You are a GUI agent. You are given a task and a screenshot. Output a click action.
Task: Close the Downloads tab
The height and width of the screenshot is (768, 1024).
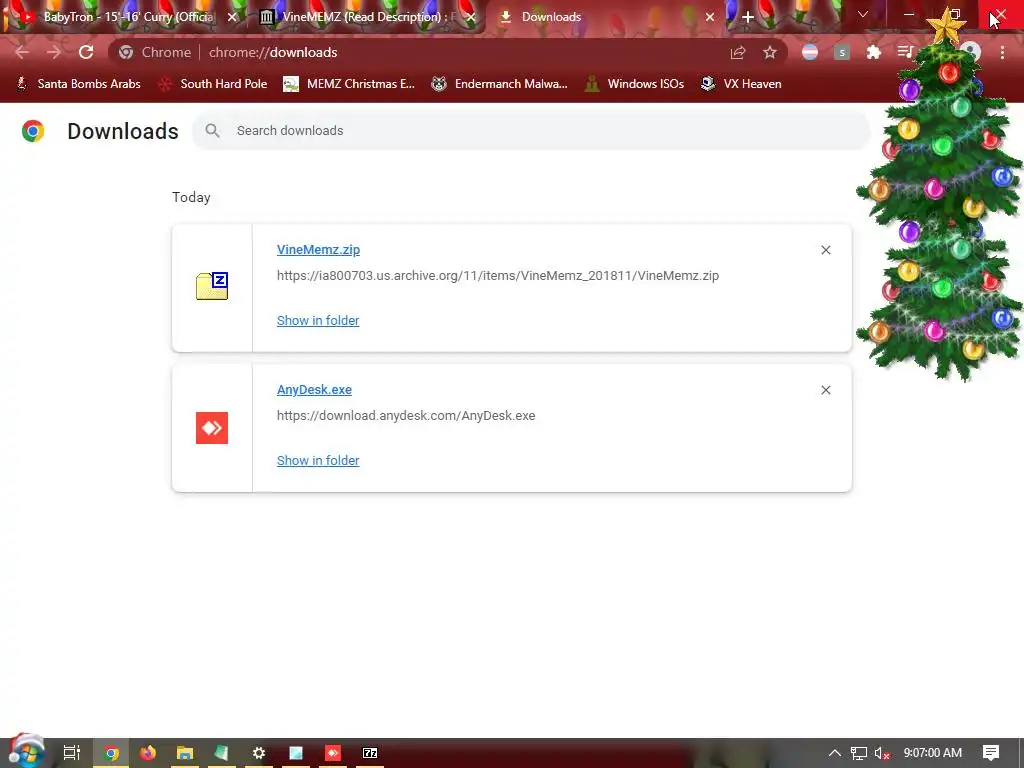click(710, 17)
